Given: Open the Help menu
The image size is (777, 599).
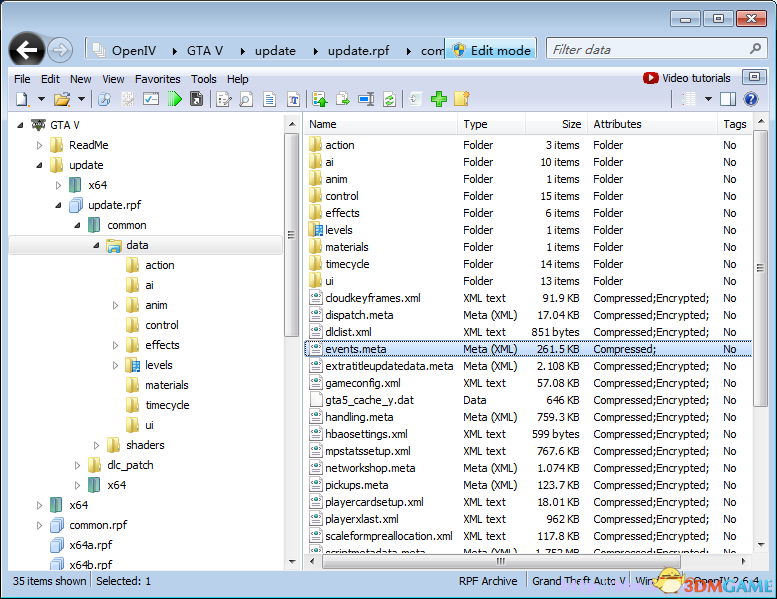Looking at the screenshot, I should pyautogui.click(x=237, y=79).
